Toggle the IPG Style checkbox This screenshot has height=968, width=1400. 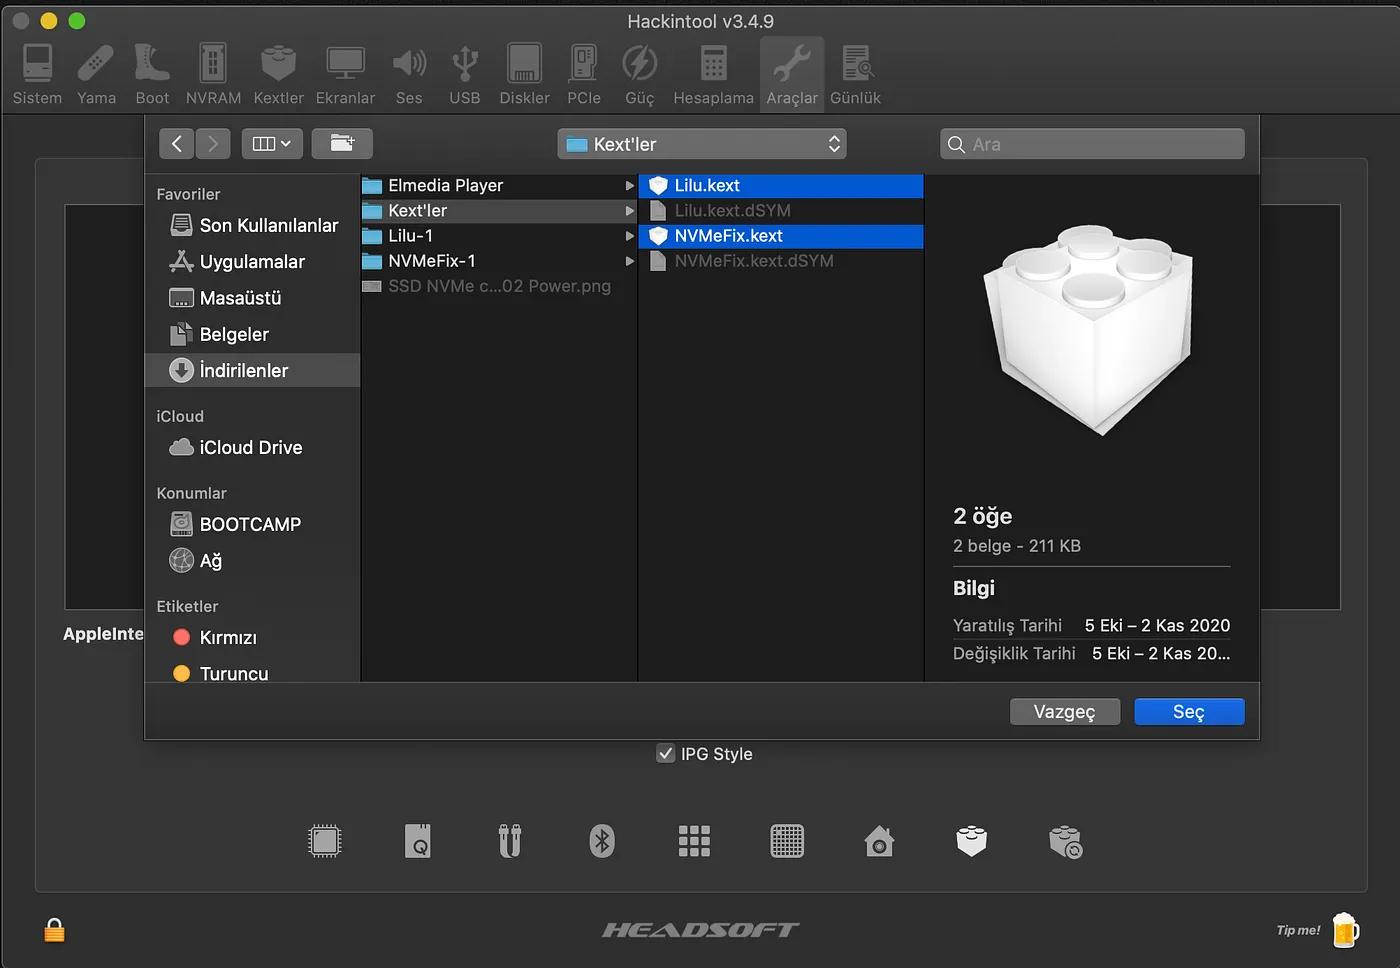pos(665,753)
